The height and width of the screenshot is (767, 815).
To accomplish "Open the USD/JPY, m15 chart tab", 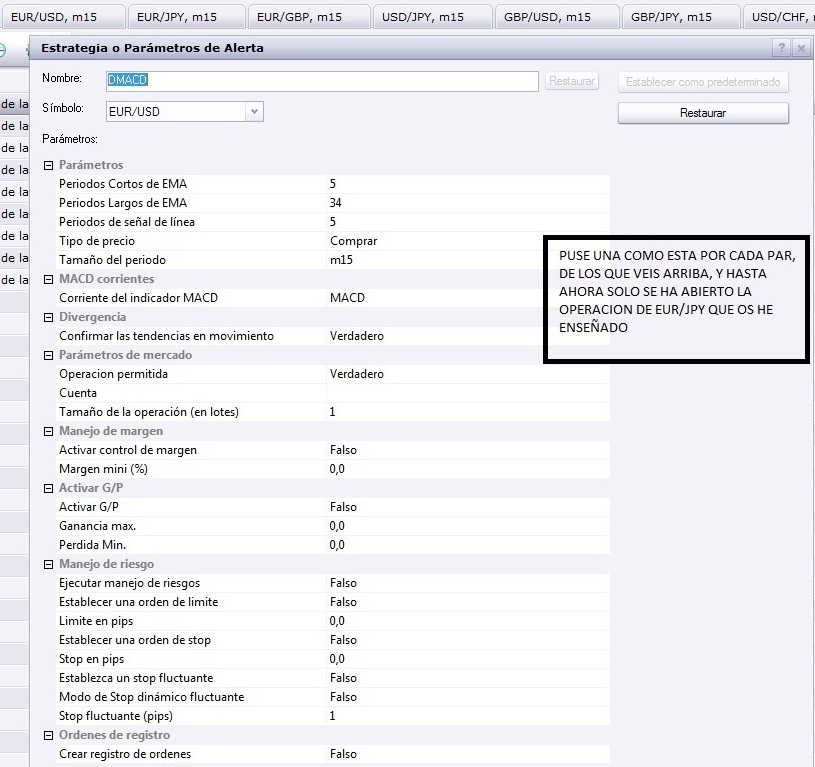I will pos(431,17).
